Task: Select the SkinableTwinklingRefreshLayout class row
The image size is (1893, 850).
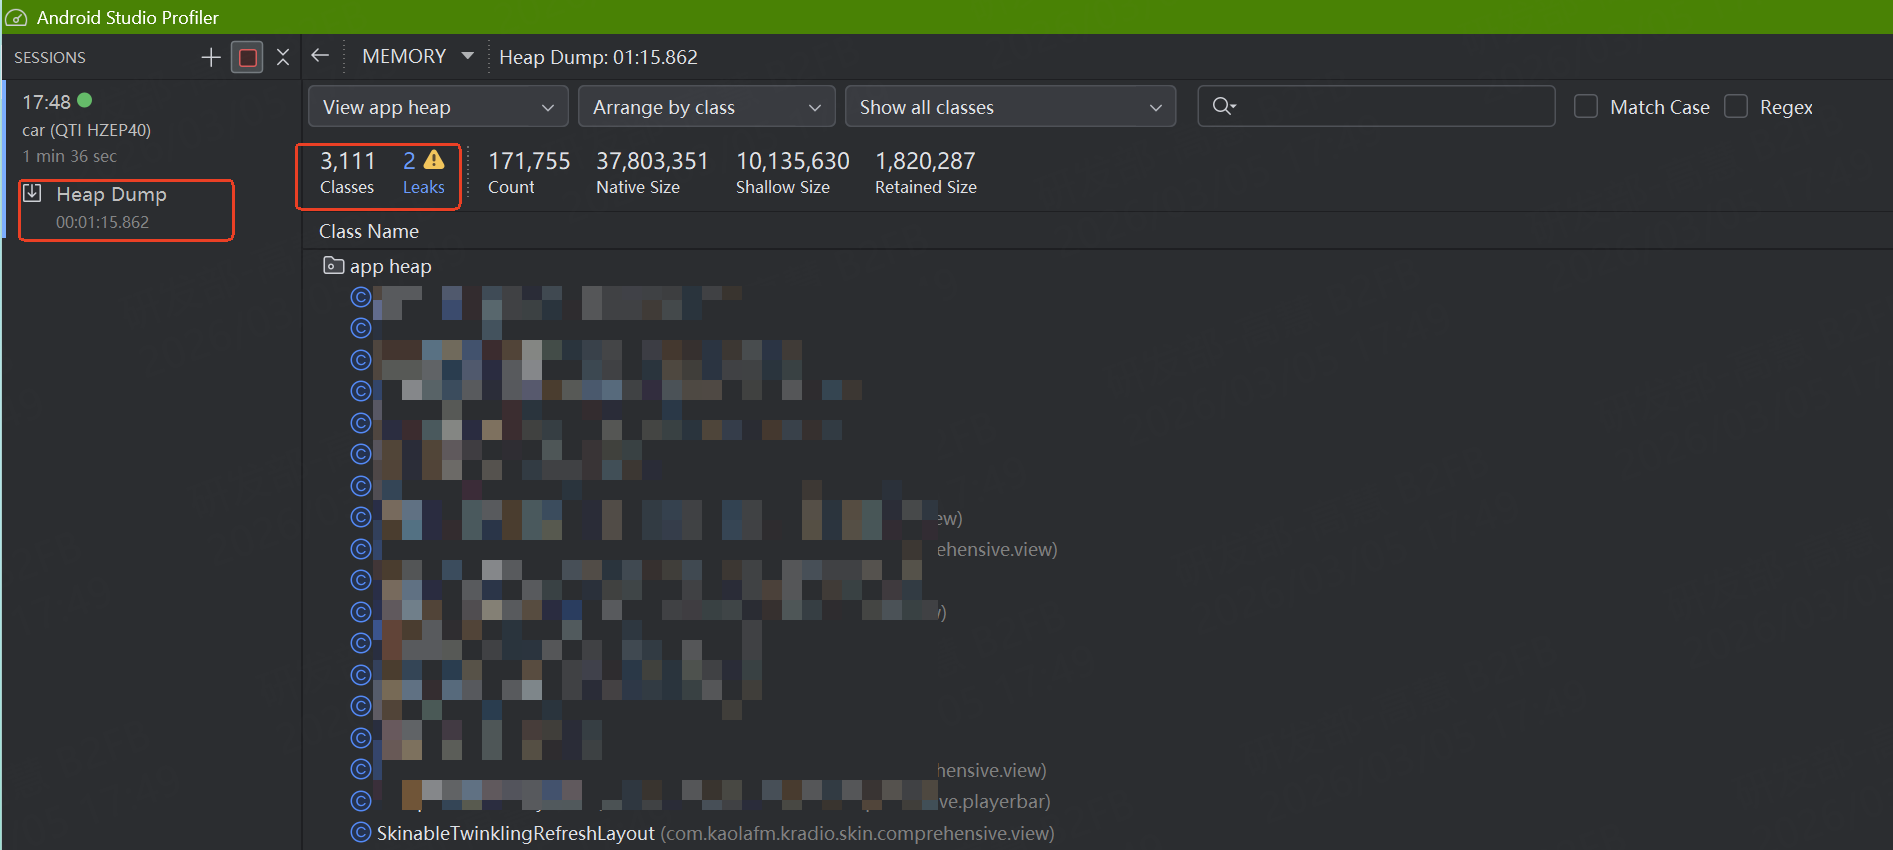Action: tap(1097, 833)
